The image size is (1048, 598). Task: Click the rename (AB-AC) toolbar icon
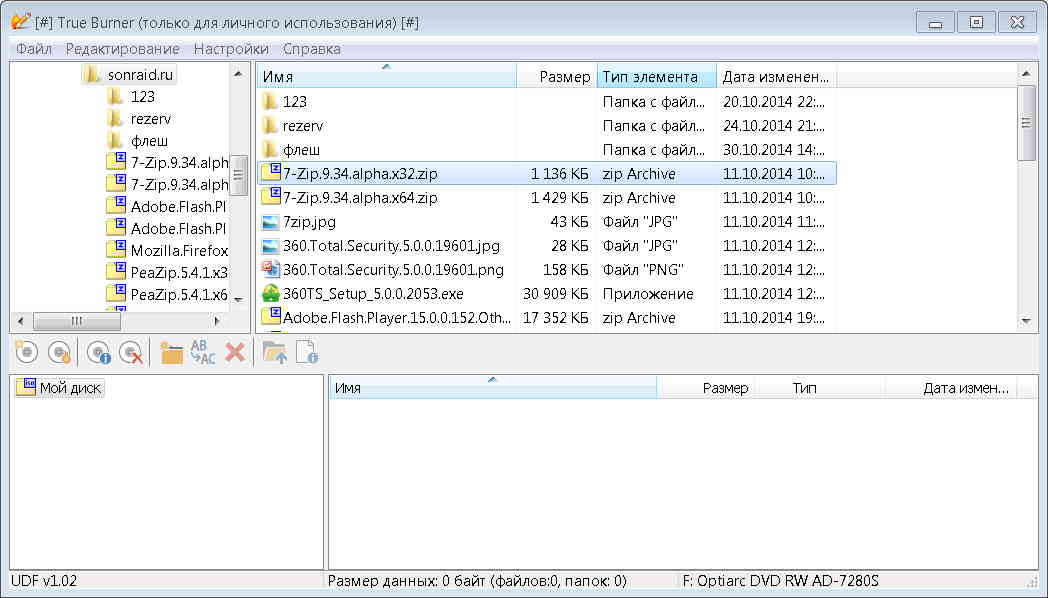tap(203, 352)
